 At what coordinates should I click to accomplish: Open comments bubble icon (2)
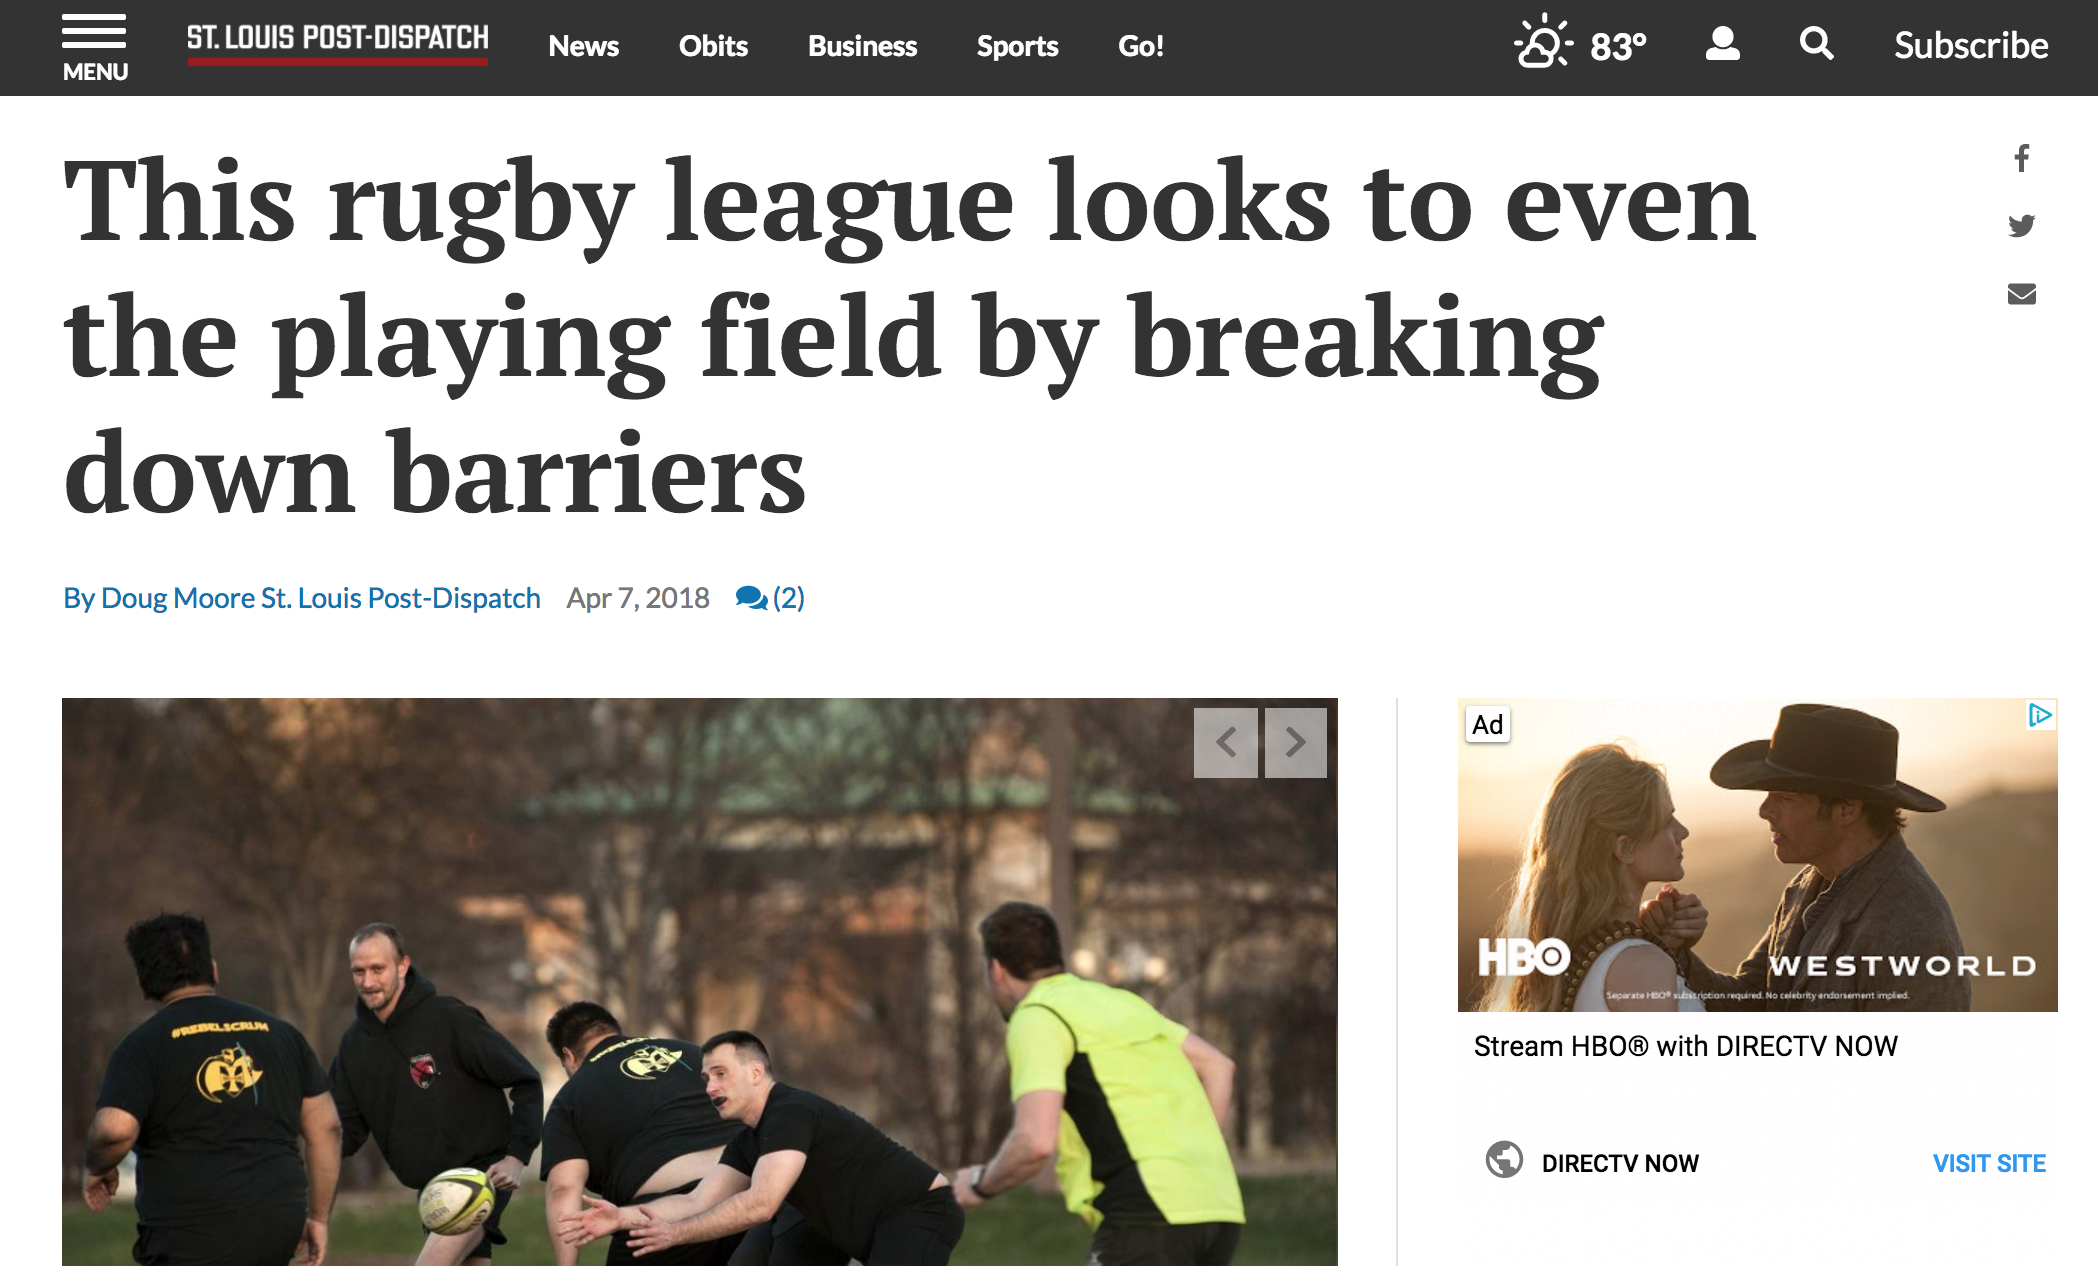(770, 598)
